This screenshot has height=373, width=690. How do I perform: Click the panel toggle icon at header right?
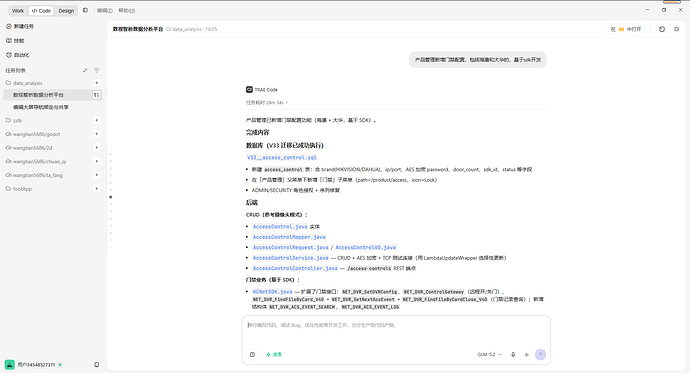676,29
